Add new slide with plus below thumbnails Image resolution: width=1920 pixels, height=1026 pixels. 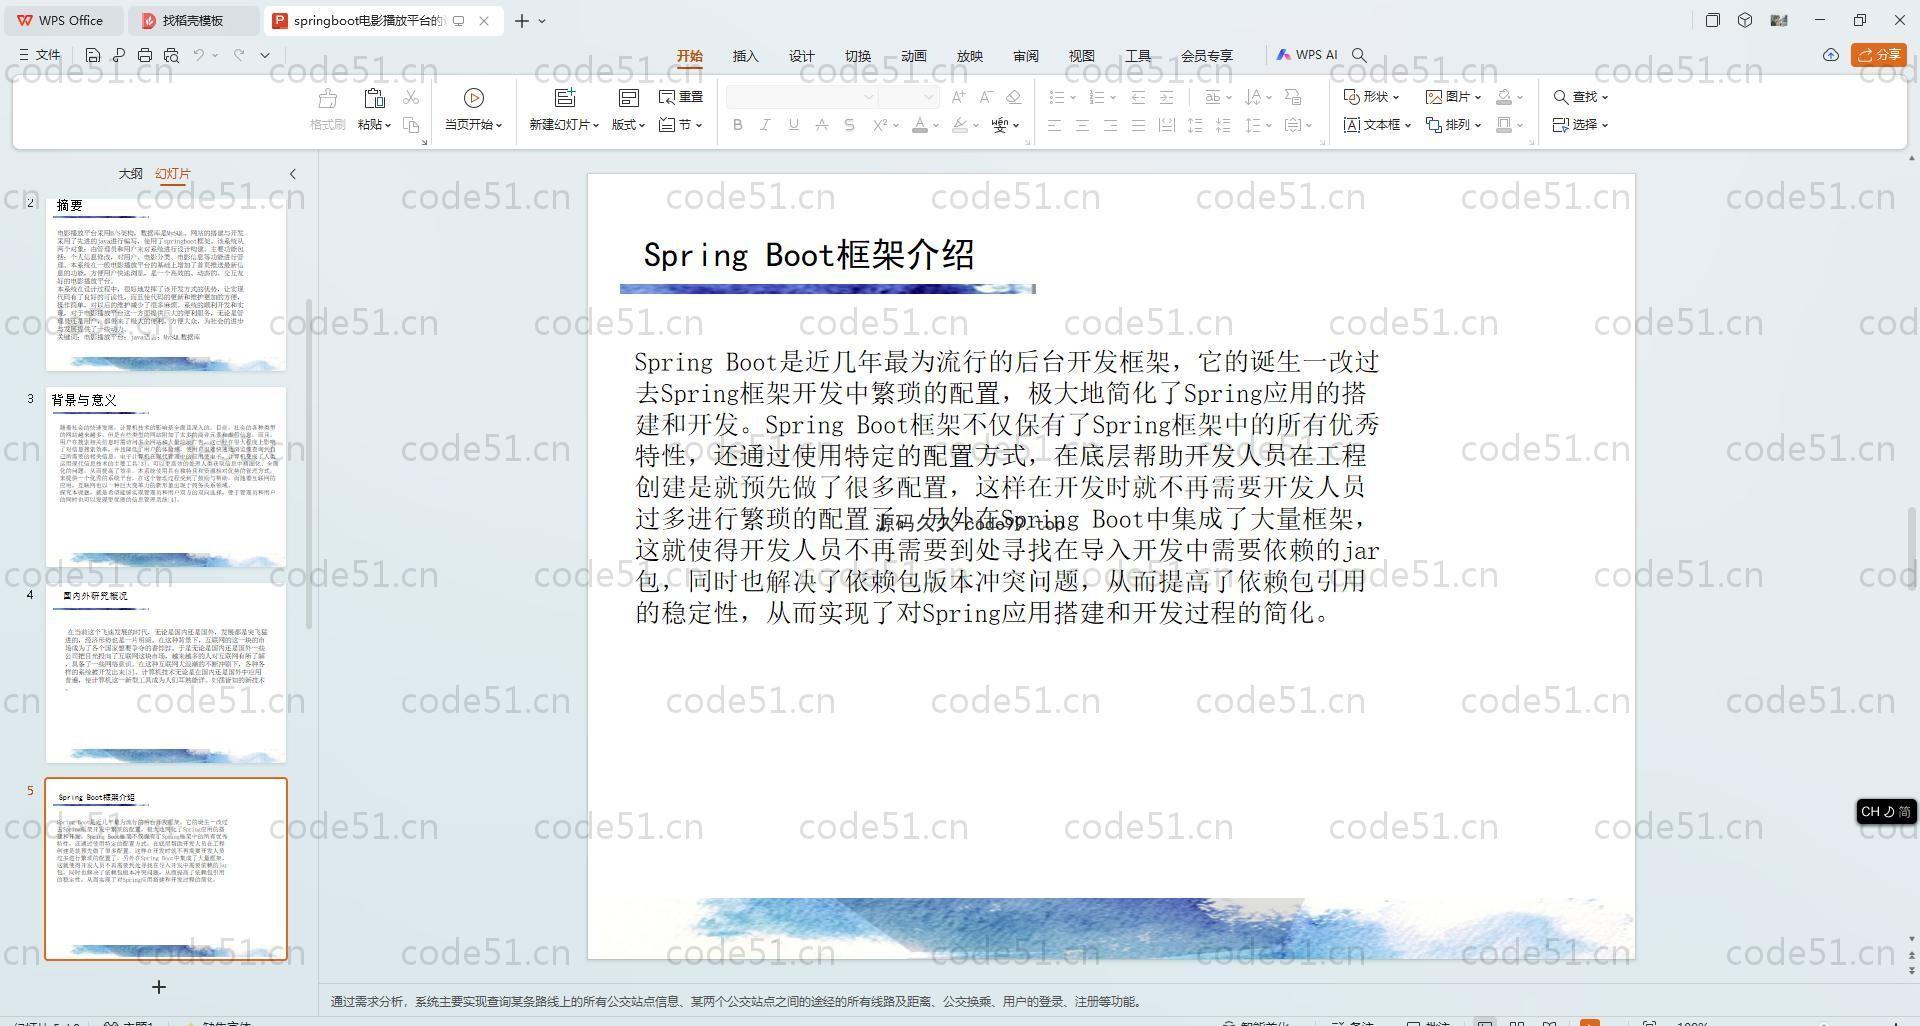click(158, 987)
